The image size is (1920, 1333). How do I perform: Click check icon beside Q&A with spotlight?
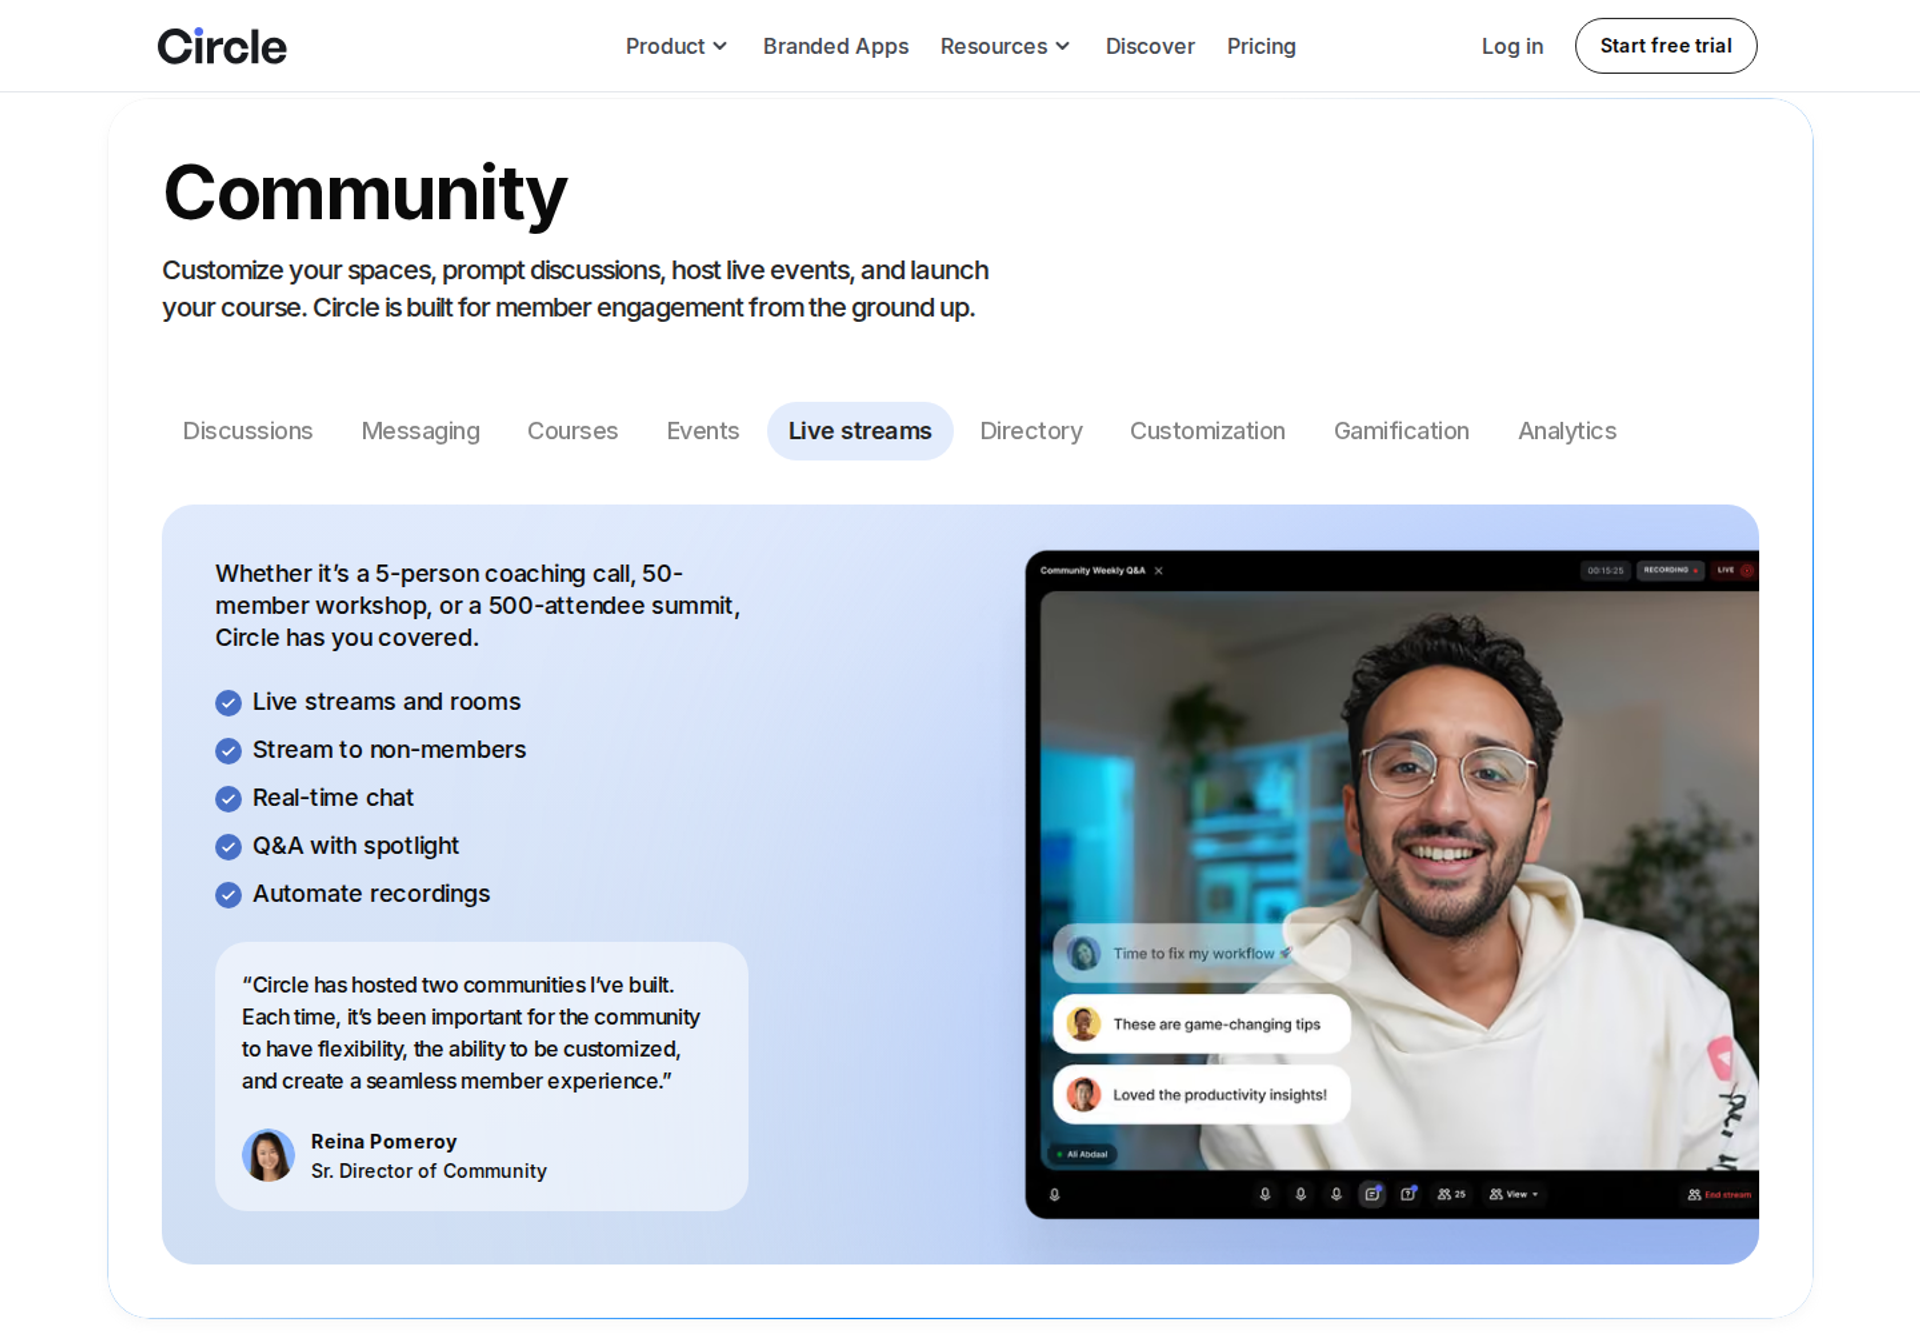(x=228, y=847)
